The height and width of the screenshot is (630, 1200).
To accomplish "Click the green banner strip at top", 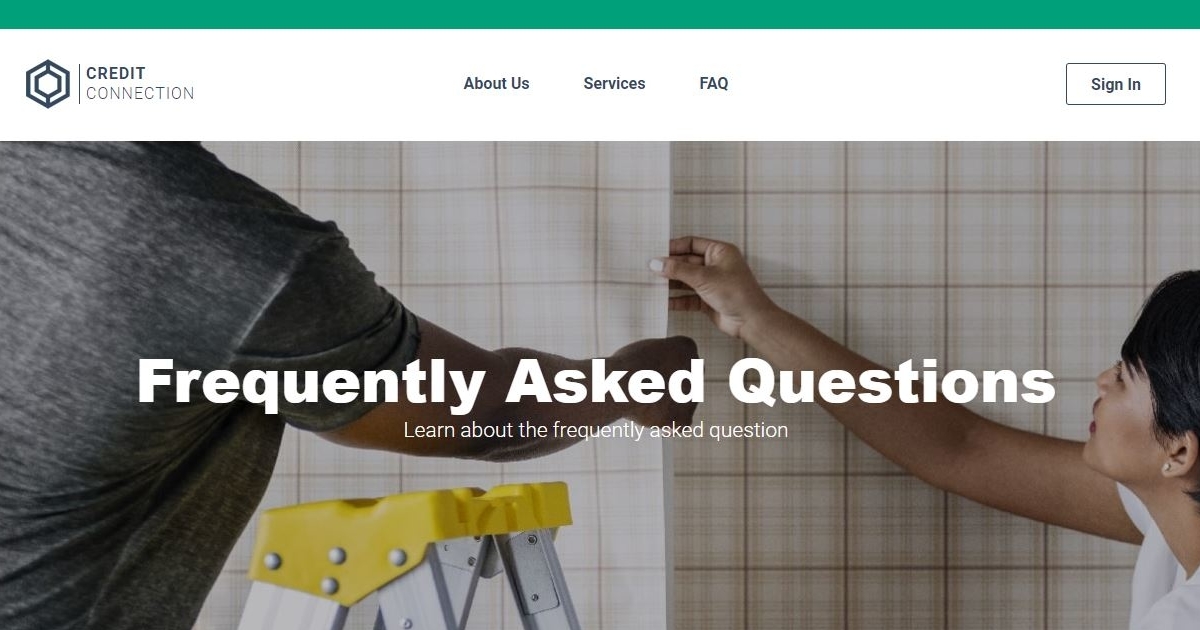I will [600, 14].
